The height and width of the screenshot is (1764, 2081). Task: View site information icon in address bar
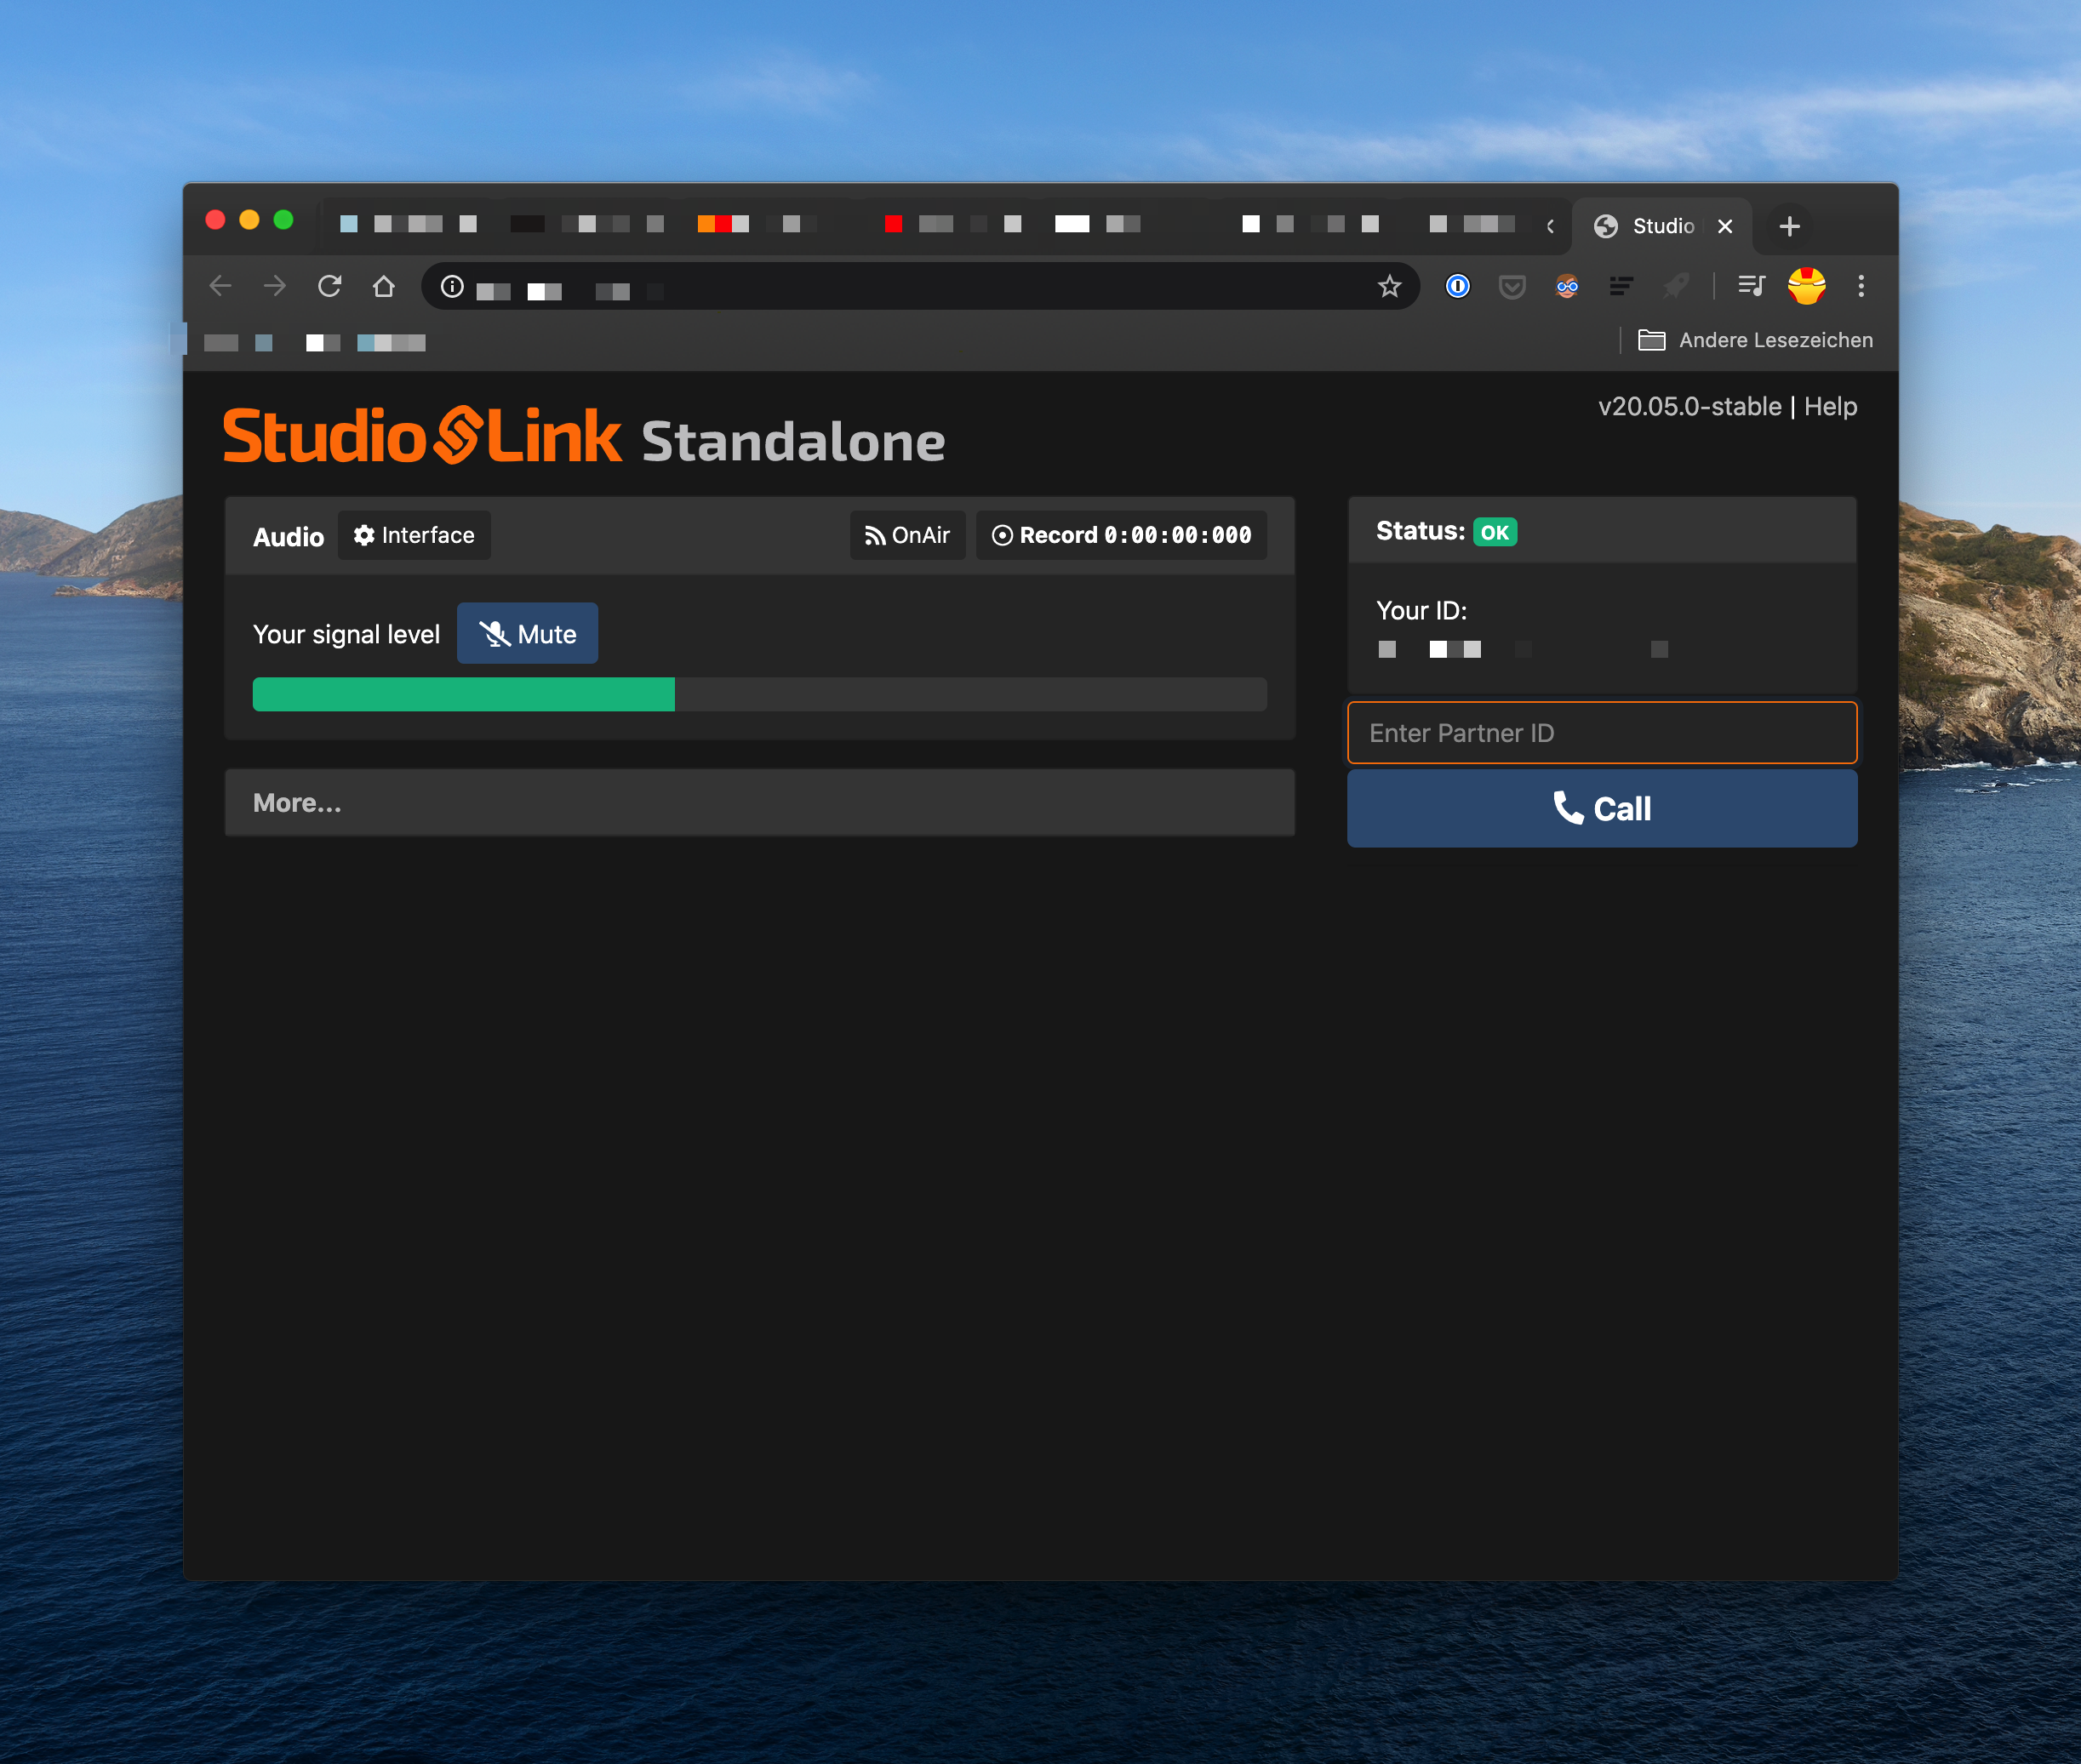point(452,287)
